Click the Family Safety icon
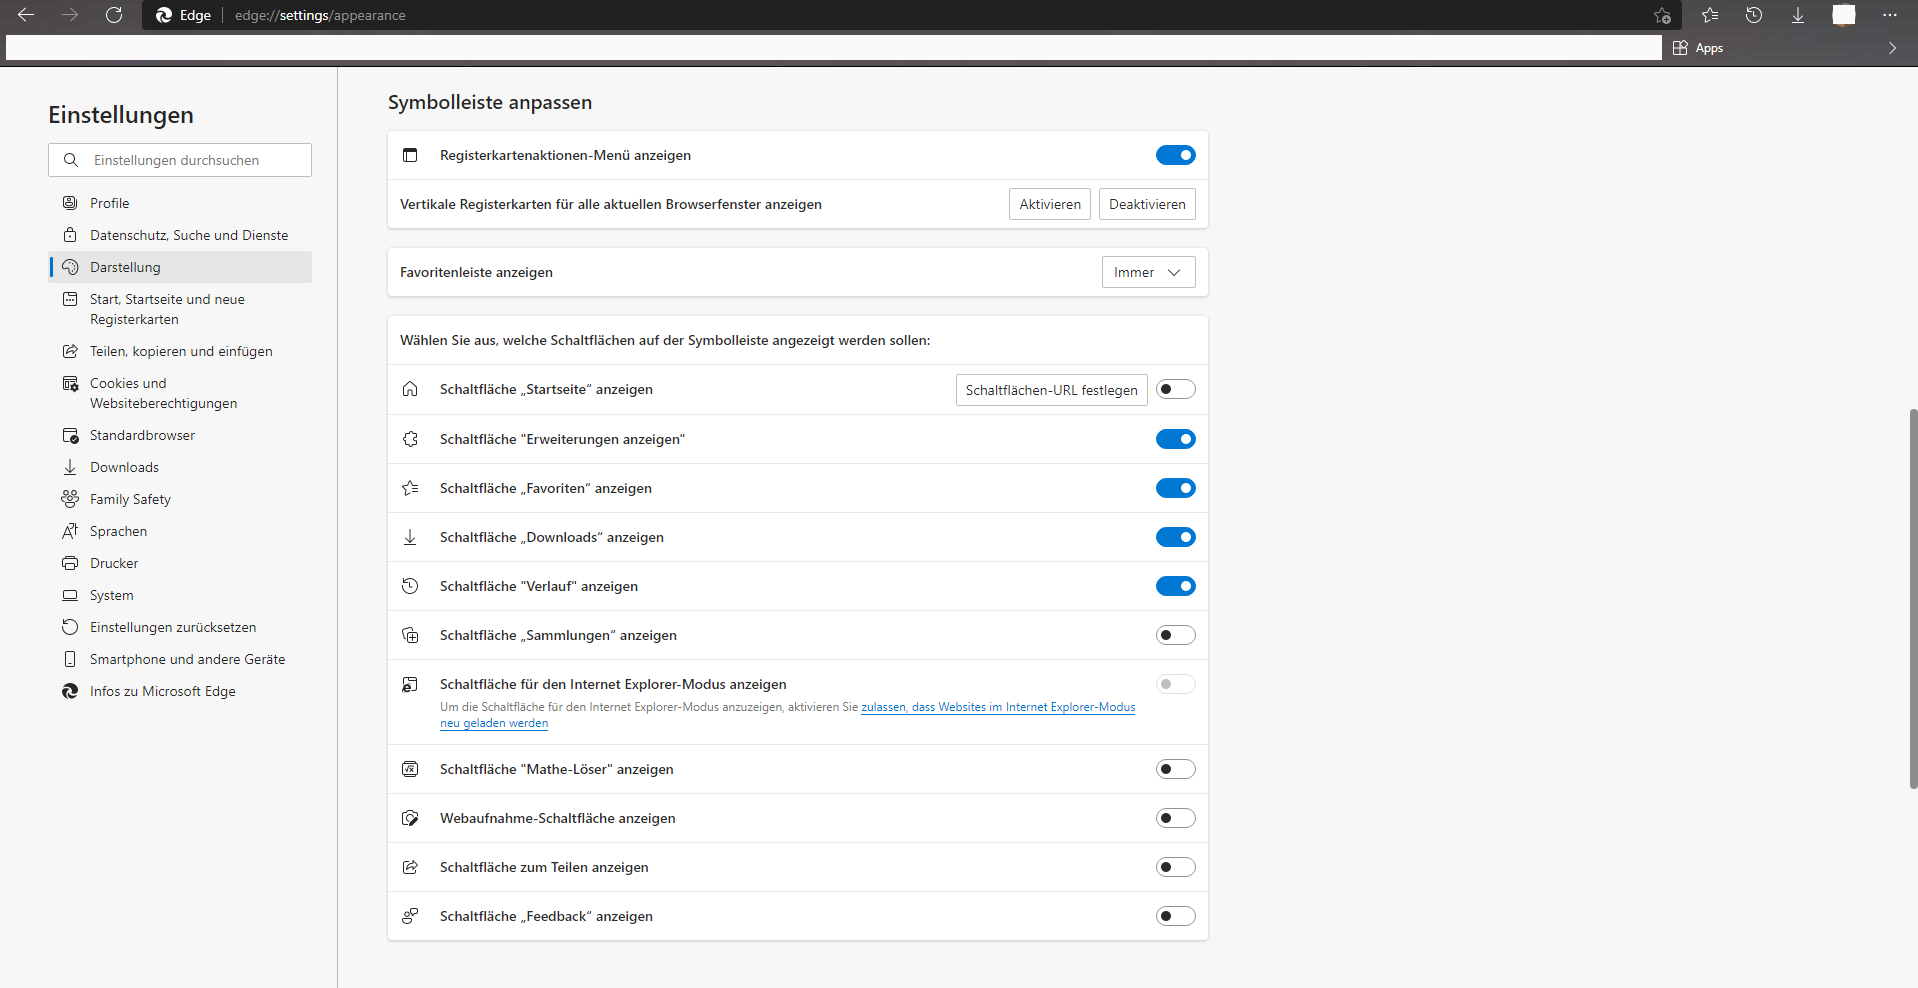 tap(70, 499)
